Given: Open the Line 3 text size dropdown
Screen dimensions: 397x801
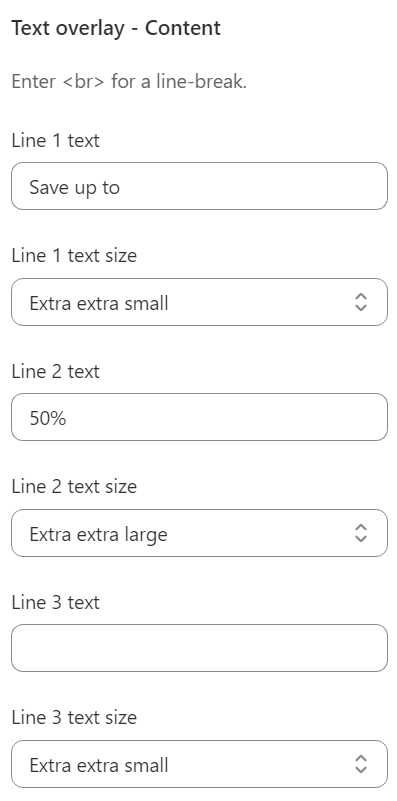Looking at the screenshot, I should click(x=199, y=764).
